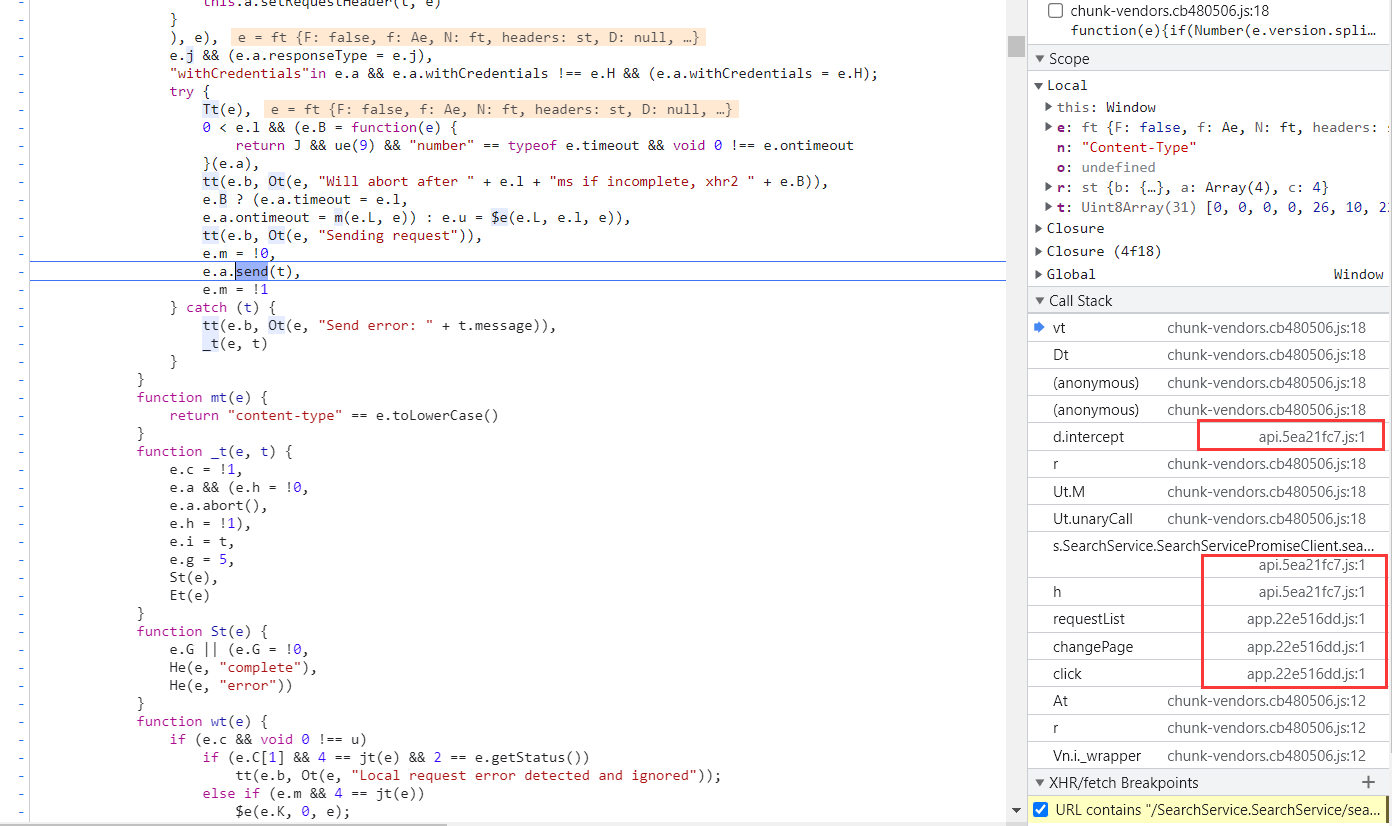The image size is (1392, 826).
Task: Select the click call stack frame
Action: point(1210,674)
